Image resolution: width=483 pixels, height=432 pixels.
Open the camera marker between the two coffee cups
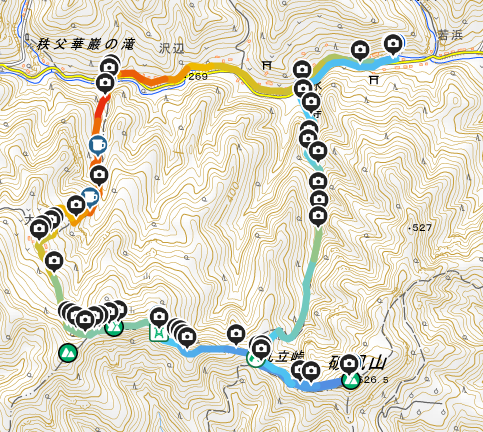click(99, 174)
